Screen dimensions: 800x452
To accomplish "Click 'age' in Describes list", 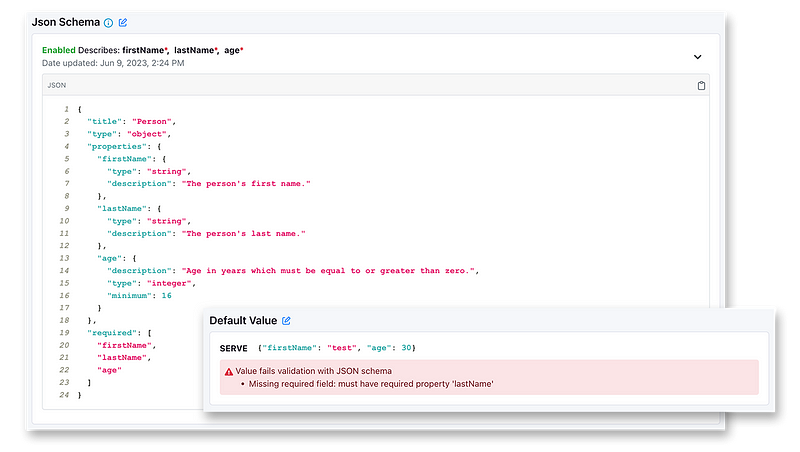I will [233, 50].
